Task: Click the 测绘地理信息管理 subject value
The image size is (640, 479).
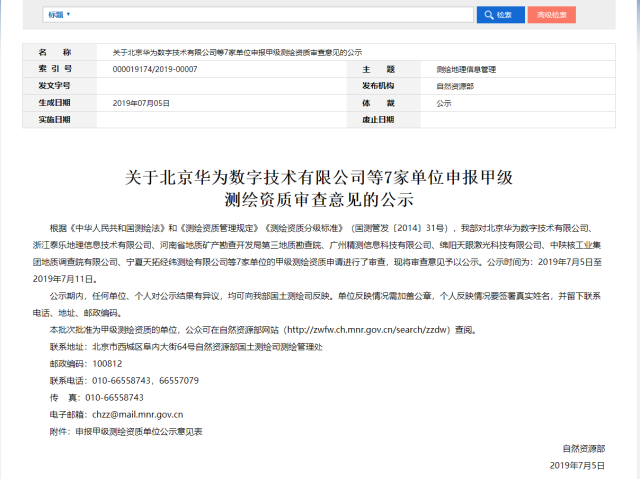Action: point(466,69)
